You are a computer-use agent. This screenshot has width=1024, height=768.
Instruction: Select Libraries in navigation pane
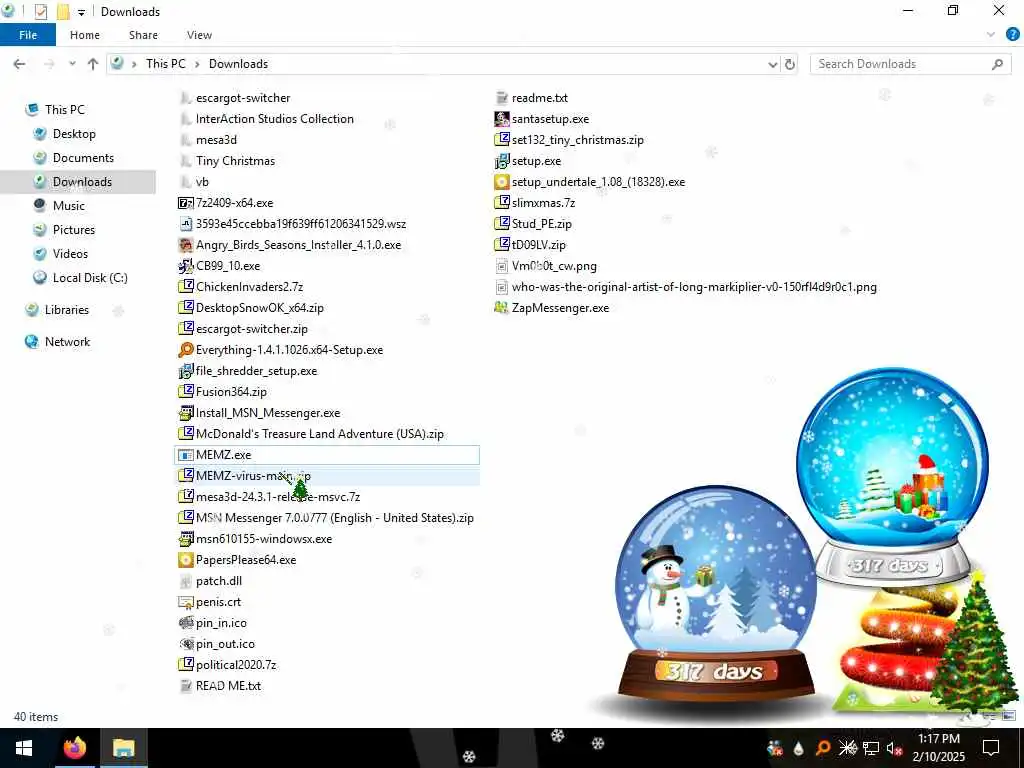[67, 310]
